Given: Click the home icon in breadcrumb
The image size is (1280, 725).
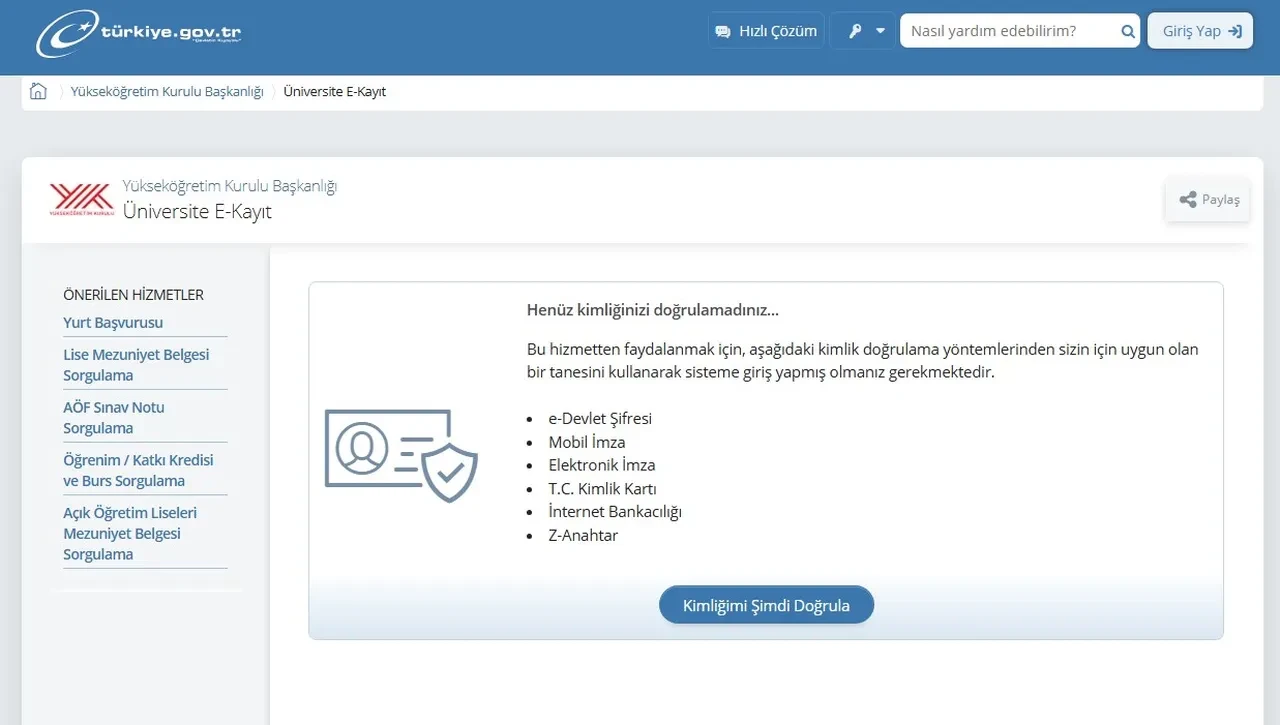Looking at the screenshot, I should point(38,92).
